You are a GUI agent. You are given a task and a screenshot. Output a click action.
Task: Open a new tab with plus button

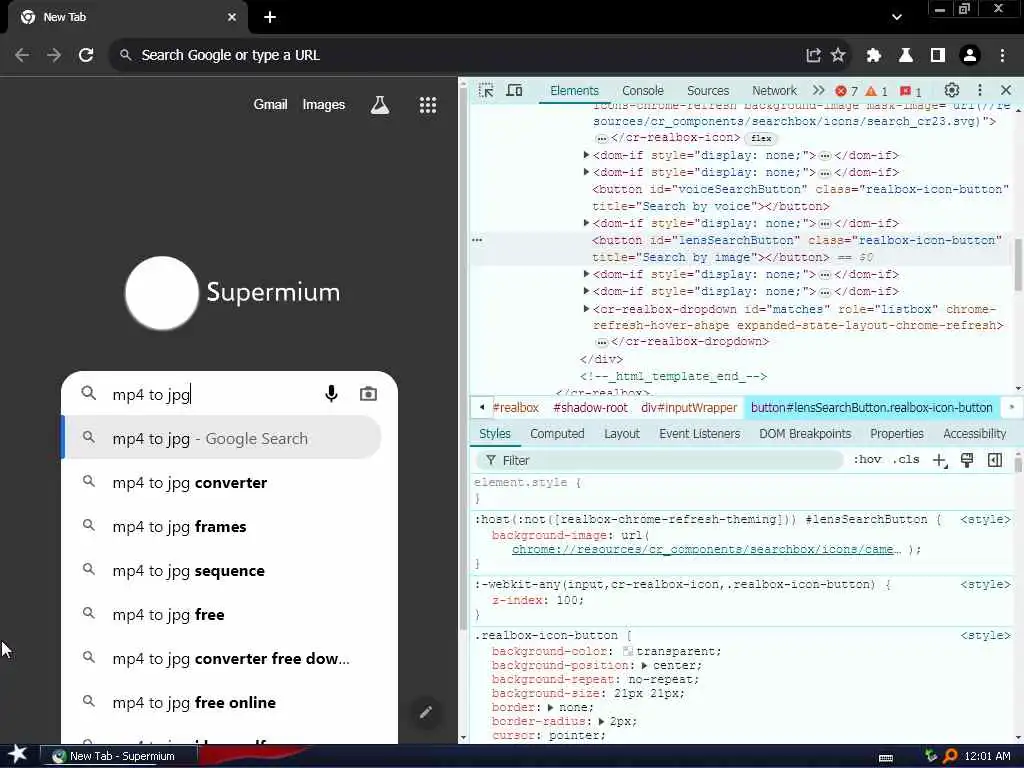tap(270, 17)
